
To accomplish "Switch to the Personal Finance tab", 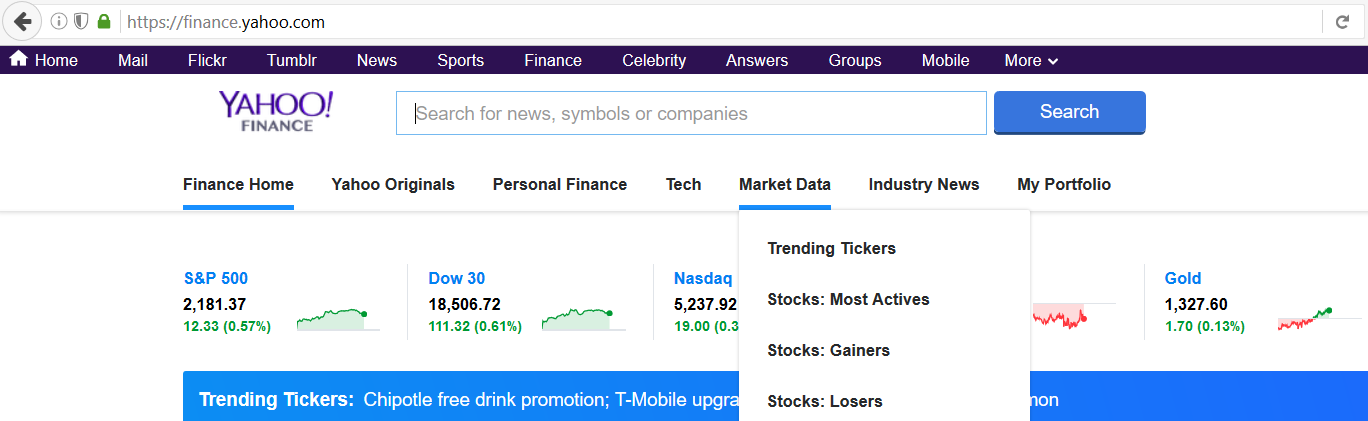I will pos(559,184).
